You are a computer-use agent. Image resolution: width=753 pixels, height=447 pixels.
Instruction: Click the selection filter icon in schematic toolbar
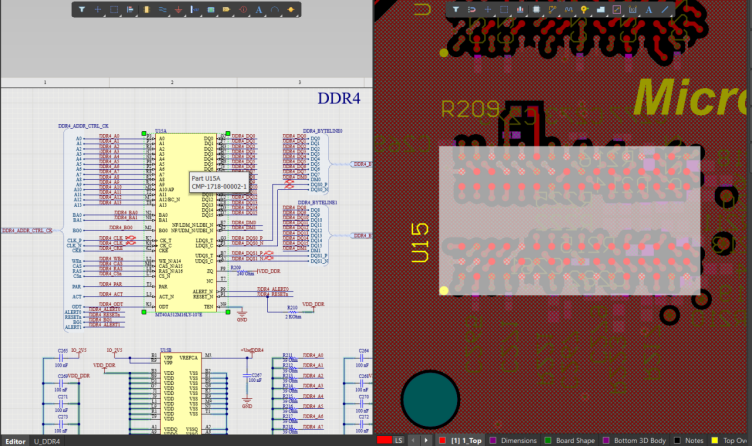[x=82, y=9]
